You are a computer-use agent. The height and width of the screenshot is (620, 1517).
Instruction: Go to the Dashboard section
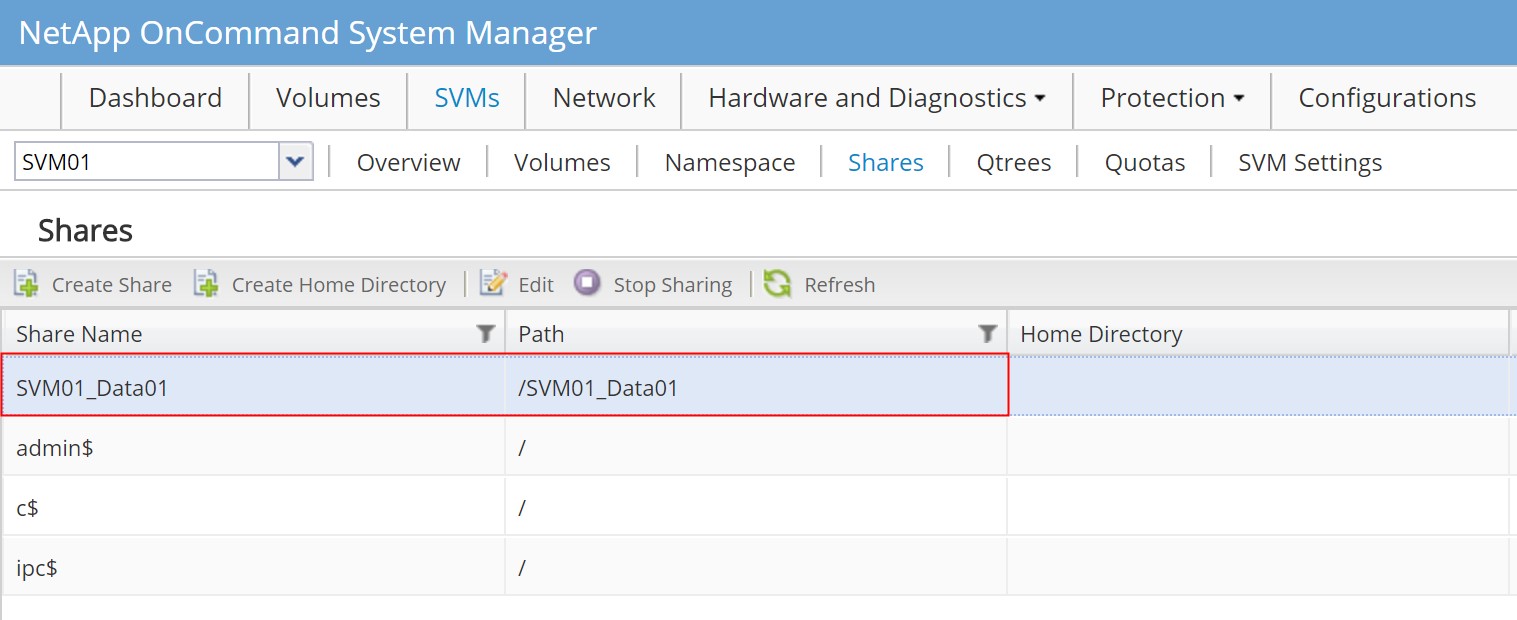[x=155, y=98]
